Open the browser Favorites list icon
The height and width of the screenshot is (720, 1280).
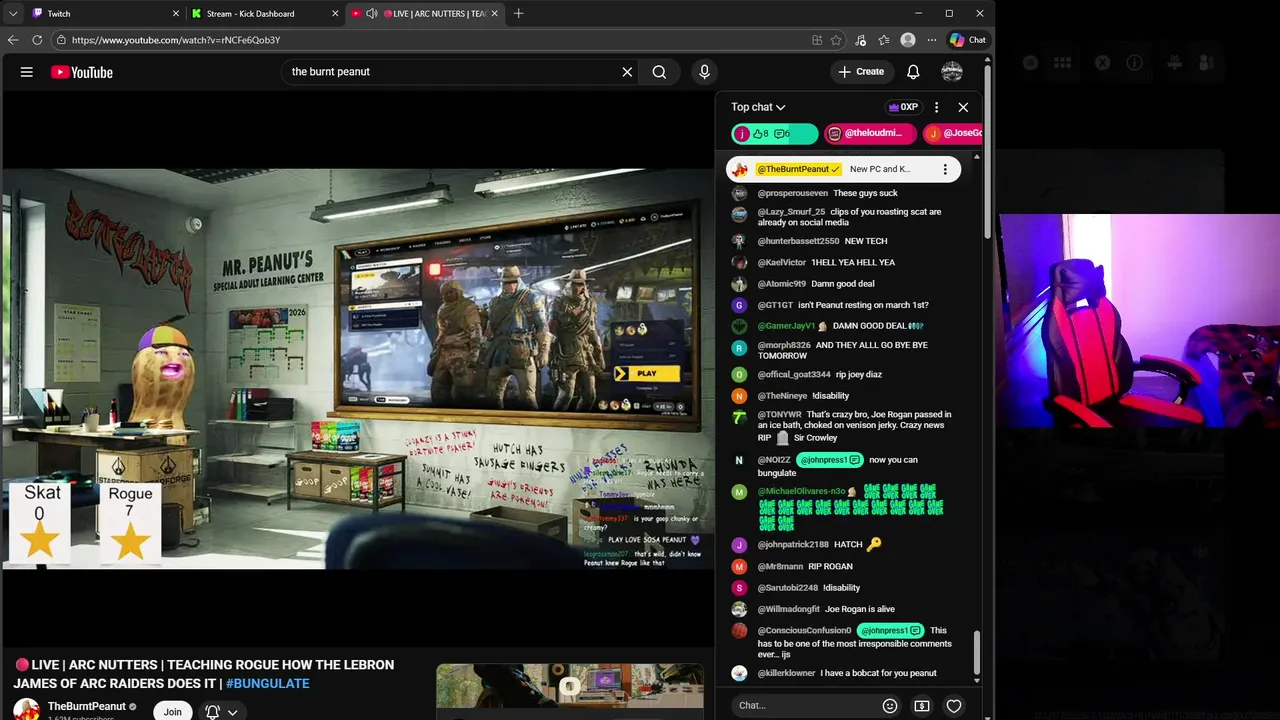[884, 40]
